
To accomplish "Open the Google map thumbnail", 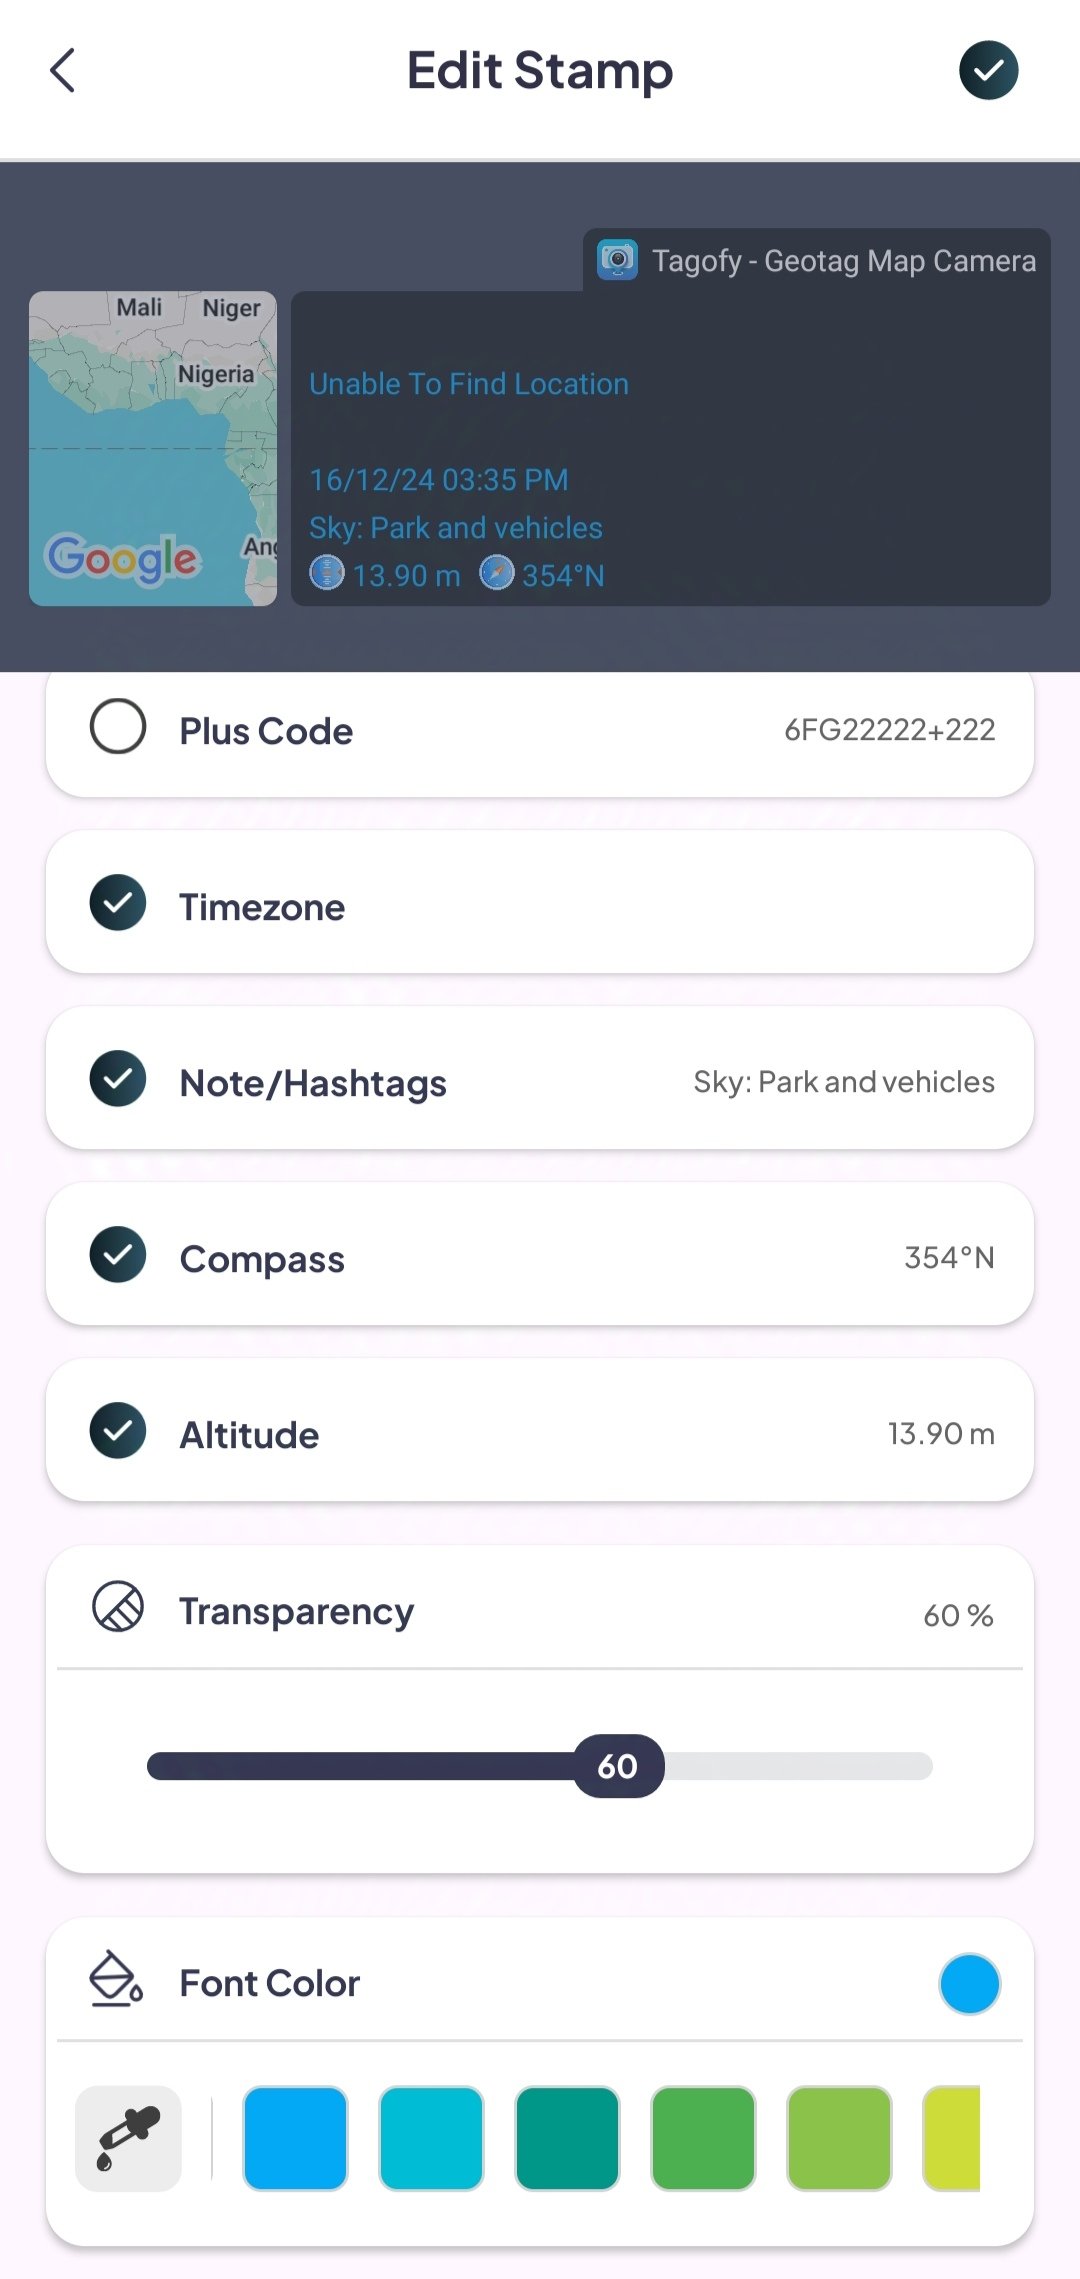I will pyautogui.click(x=153, y=448).
